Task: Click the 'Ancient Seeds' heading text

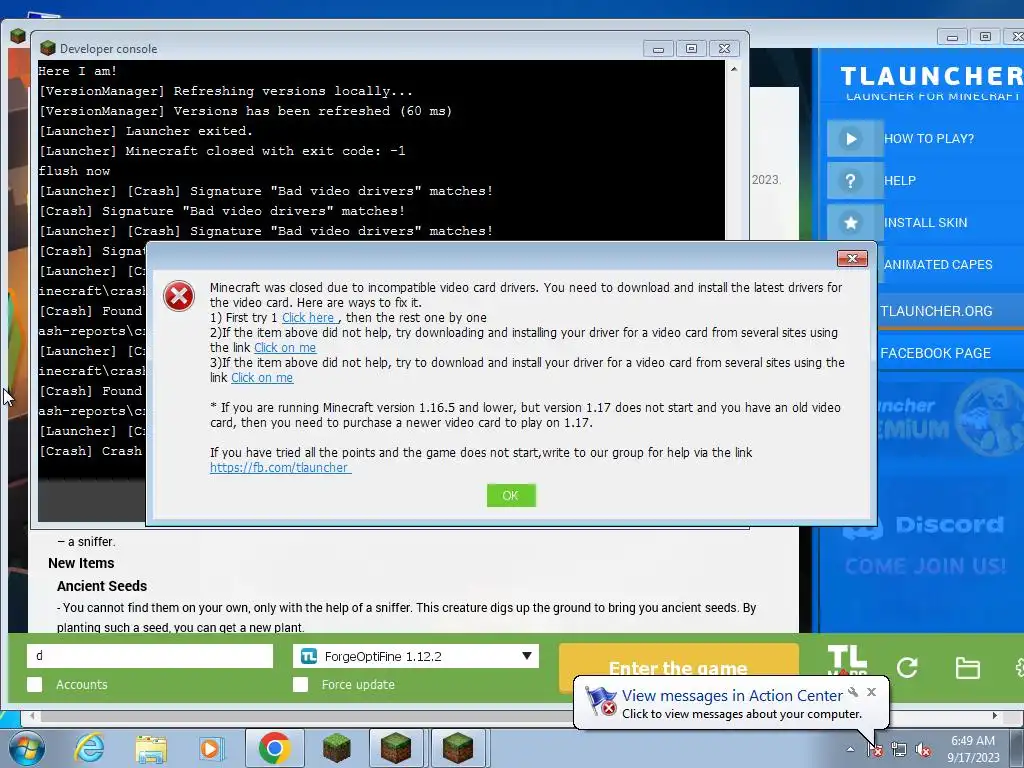Action: click(x=102, y=586)
